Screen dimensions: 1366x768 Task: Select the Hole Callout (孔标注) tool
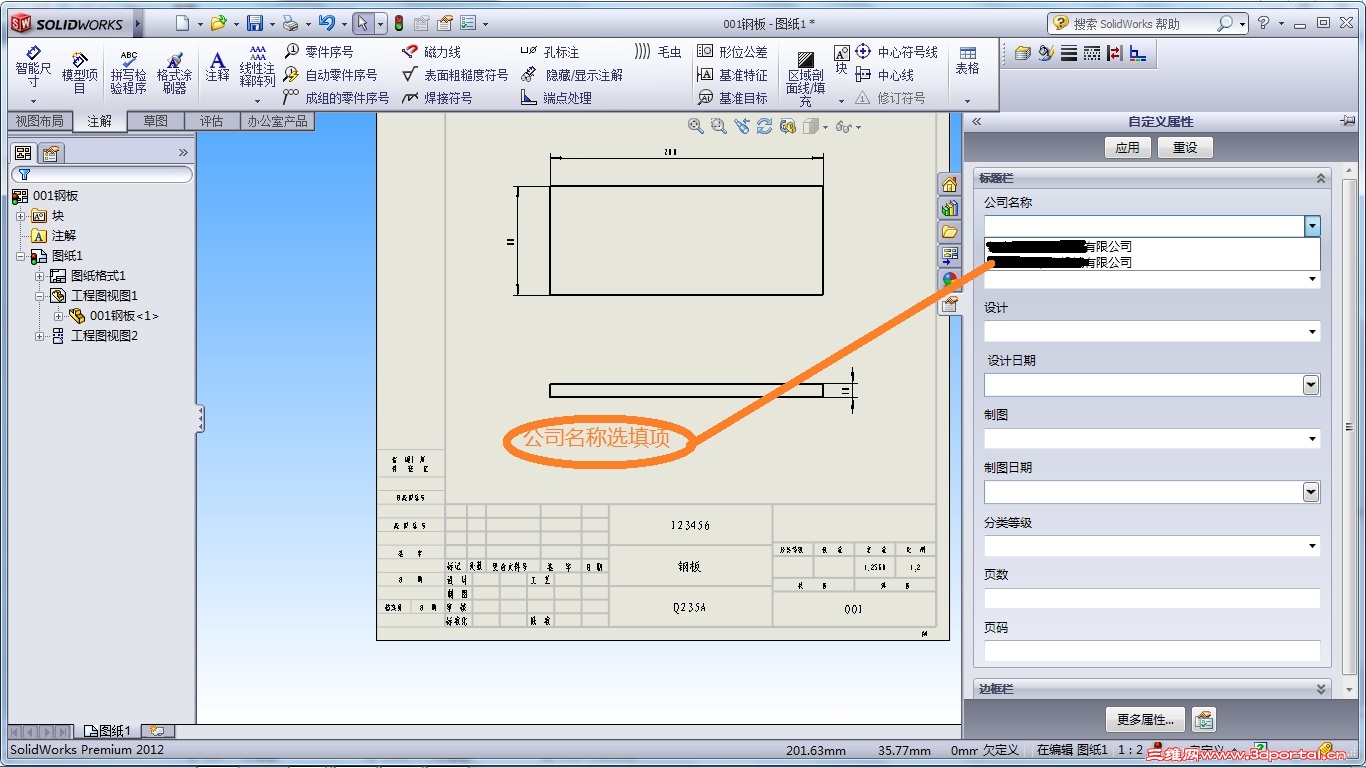(550, 52)
